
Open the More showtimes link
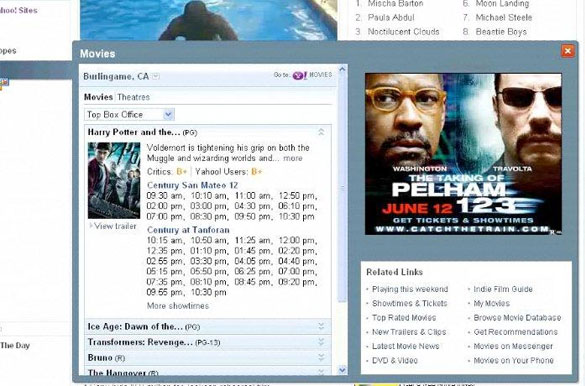tap(178, 306)
